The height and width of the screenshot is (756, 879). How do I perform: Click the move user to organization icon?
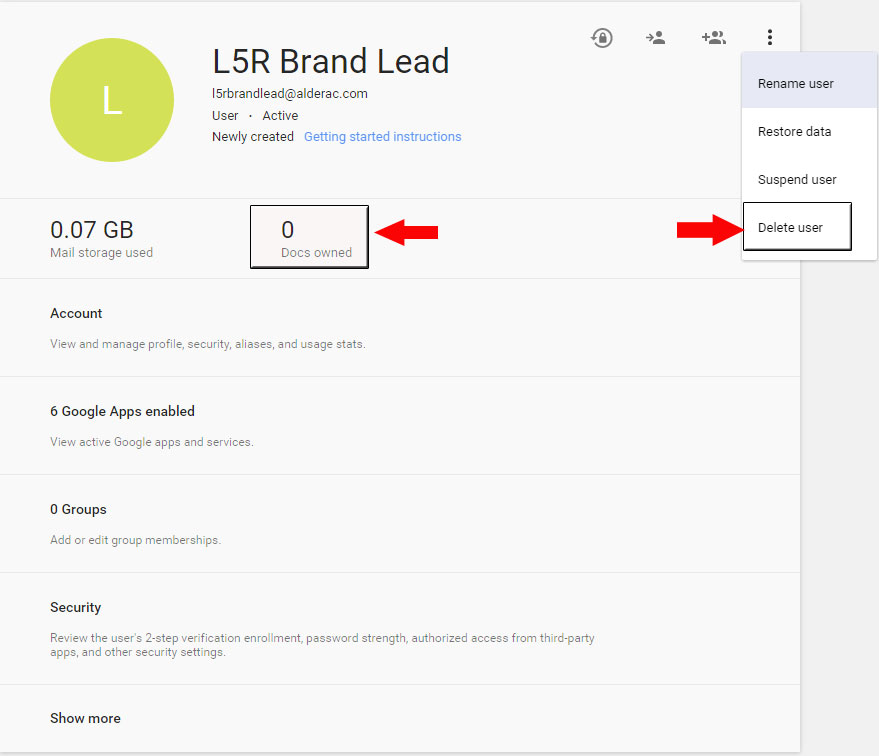click(655, 38)
